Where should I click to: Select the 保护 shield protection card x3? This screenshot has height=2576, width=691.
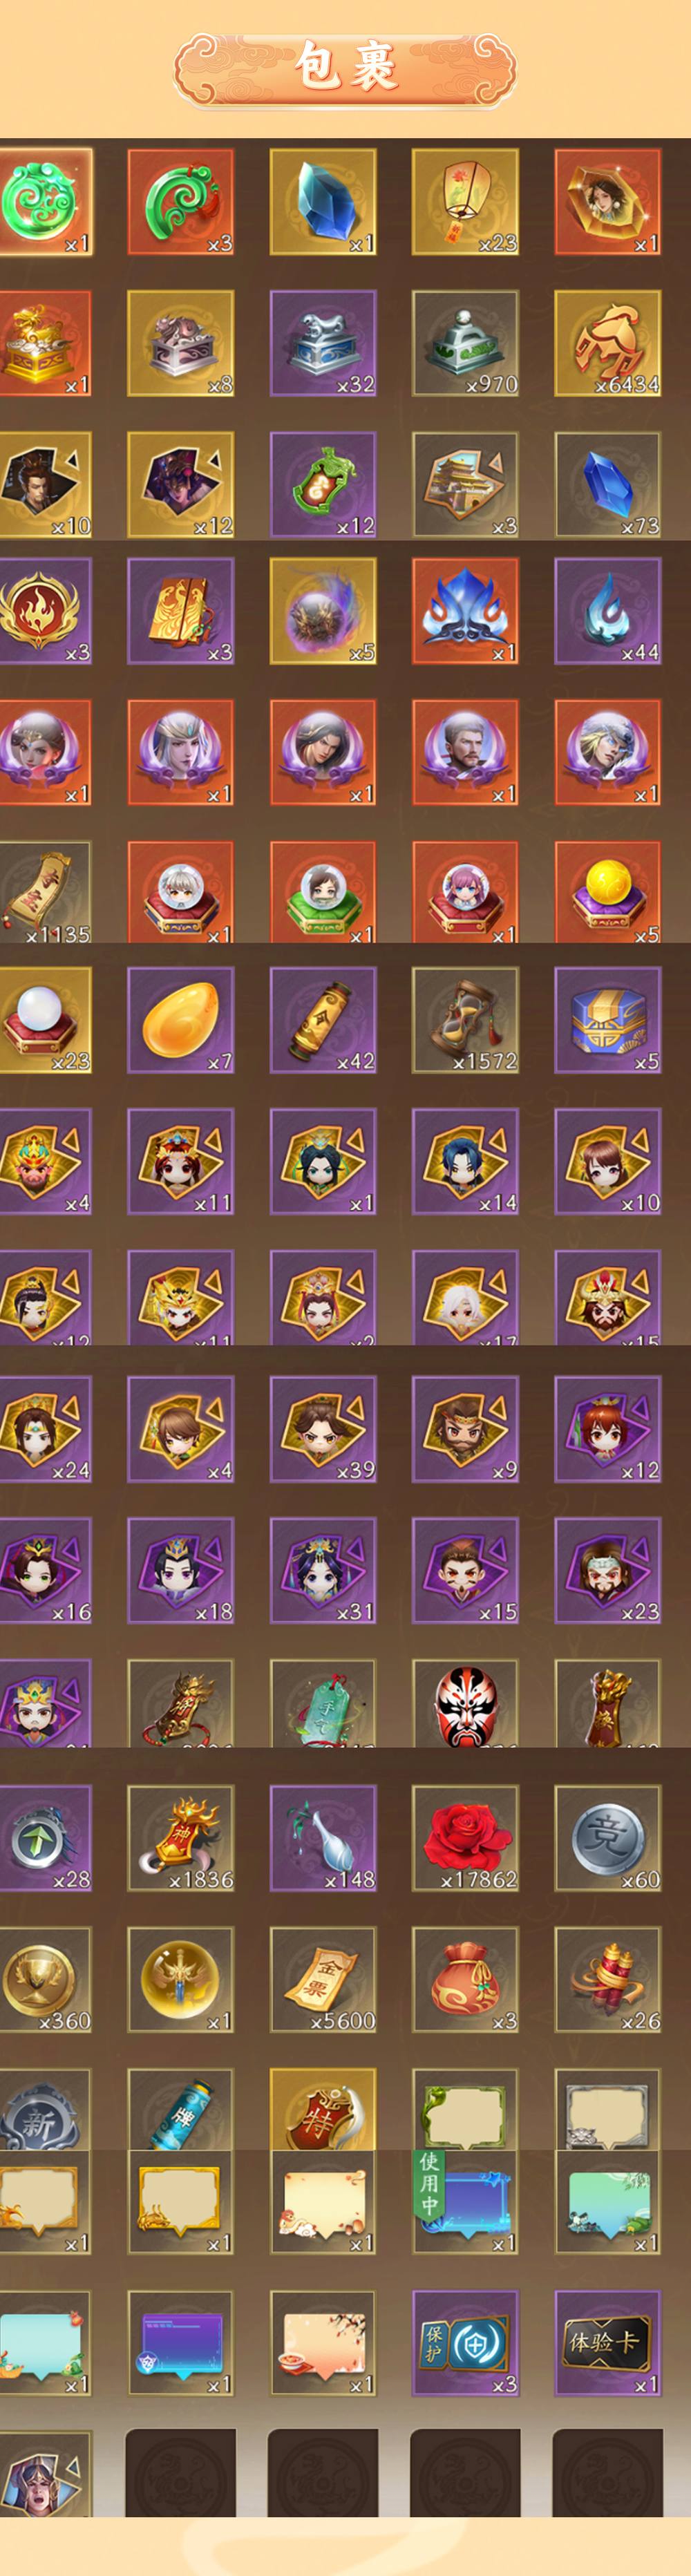[465, 2343]
